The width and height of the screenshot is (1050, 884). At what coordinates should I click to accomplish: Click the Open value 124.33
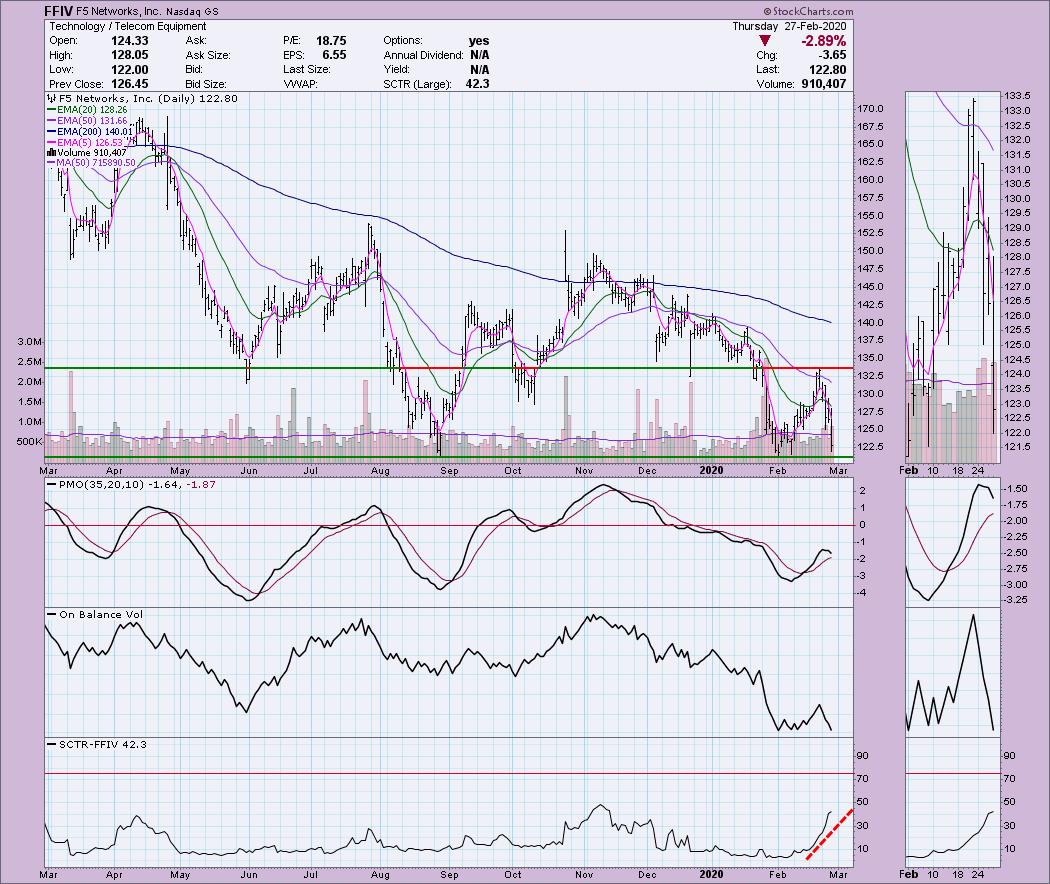point(131,41)
